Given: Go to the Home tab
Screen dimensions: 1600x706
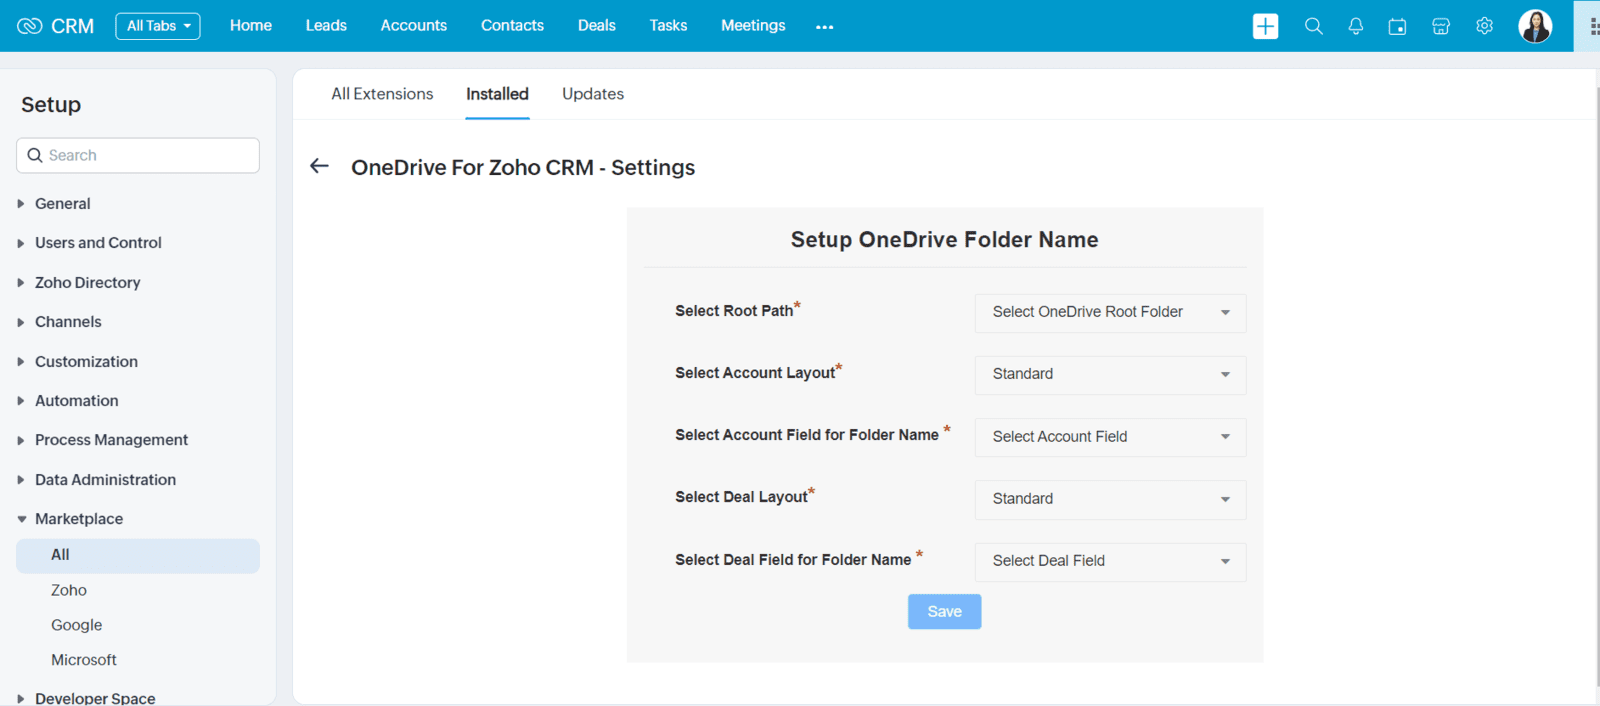Looking at the screenshot, I should pyautogui.click(x=251, y=26).
